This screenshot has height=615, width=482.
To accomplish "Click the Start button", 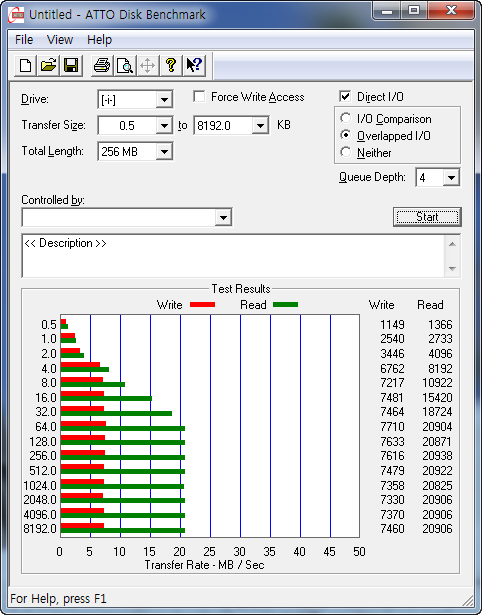I will [x=427, y=217].
